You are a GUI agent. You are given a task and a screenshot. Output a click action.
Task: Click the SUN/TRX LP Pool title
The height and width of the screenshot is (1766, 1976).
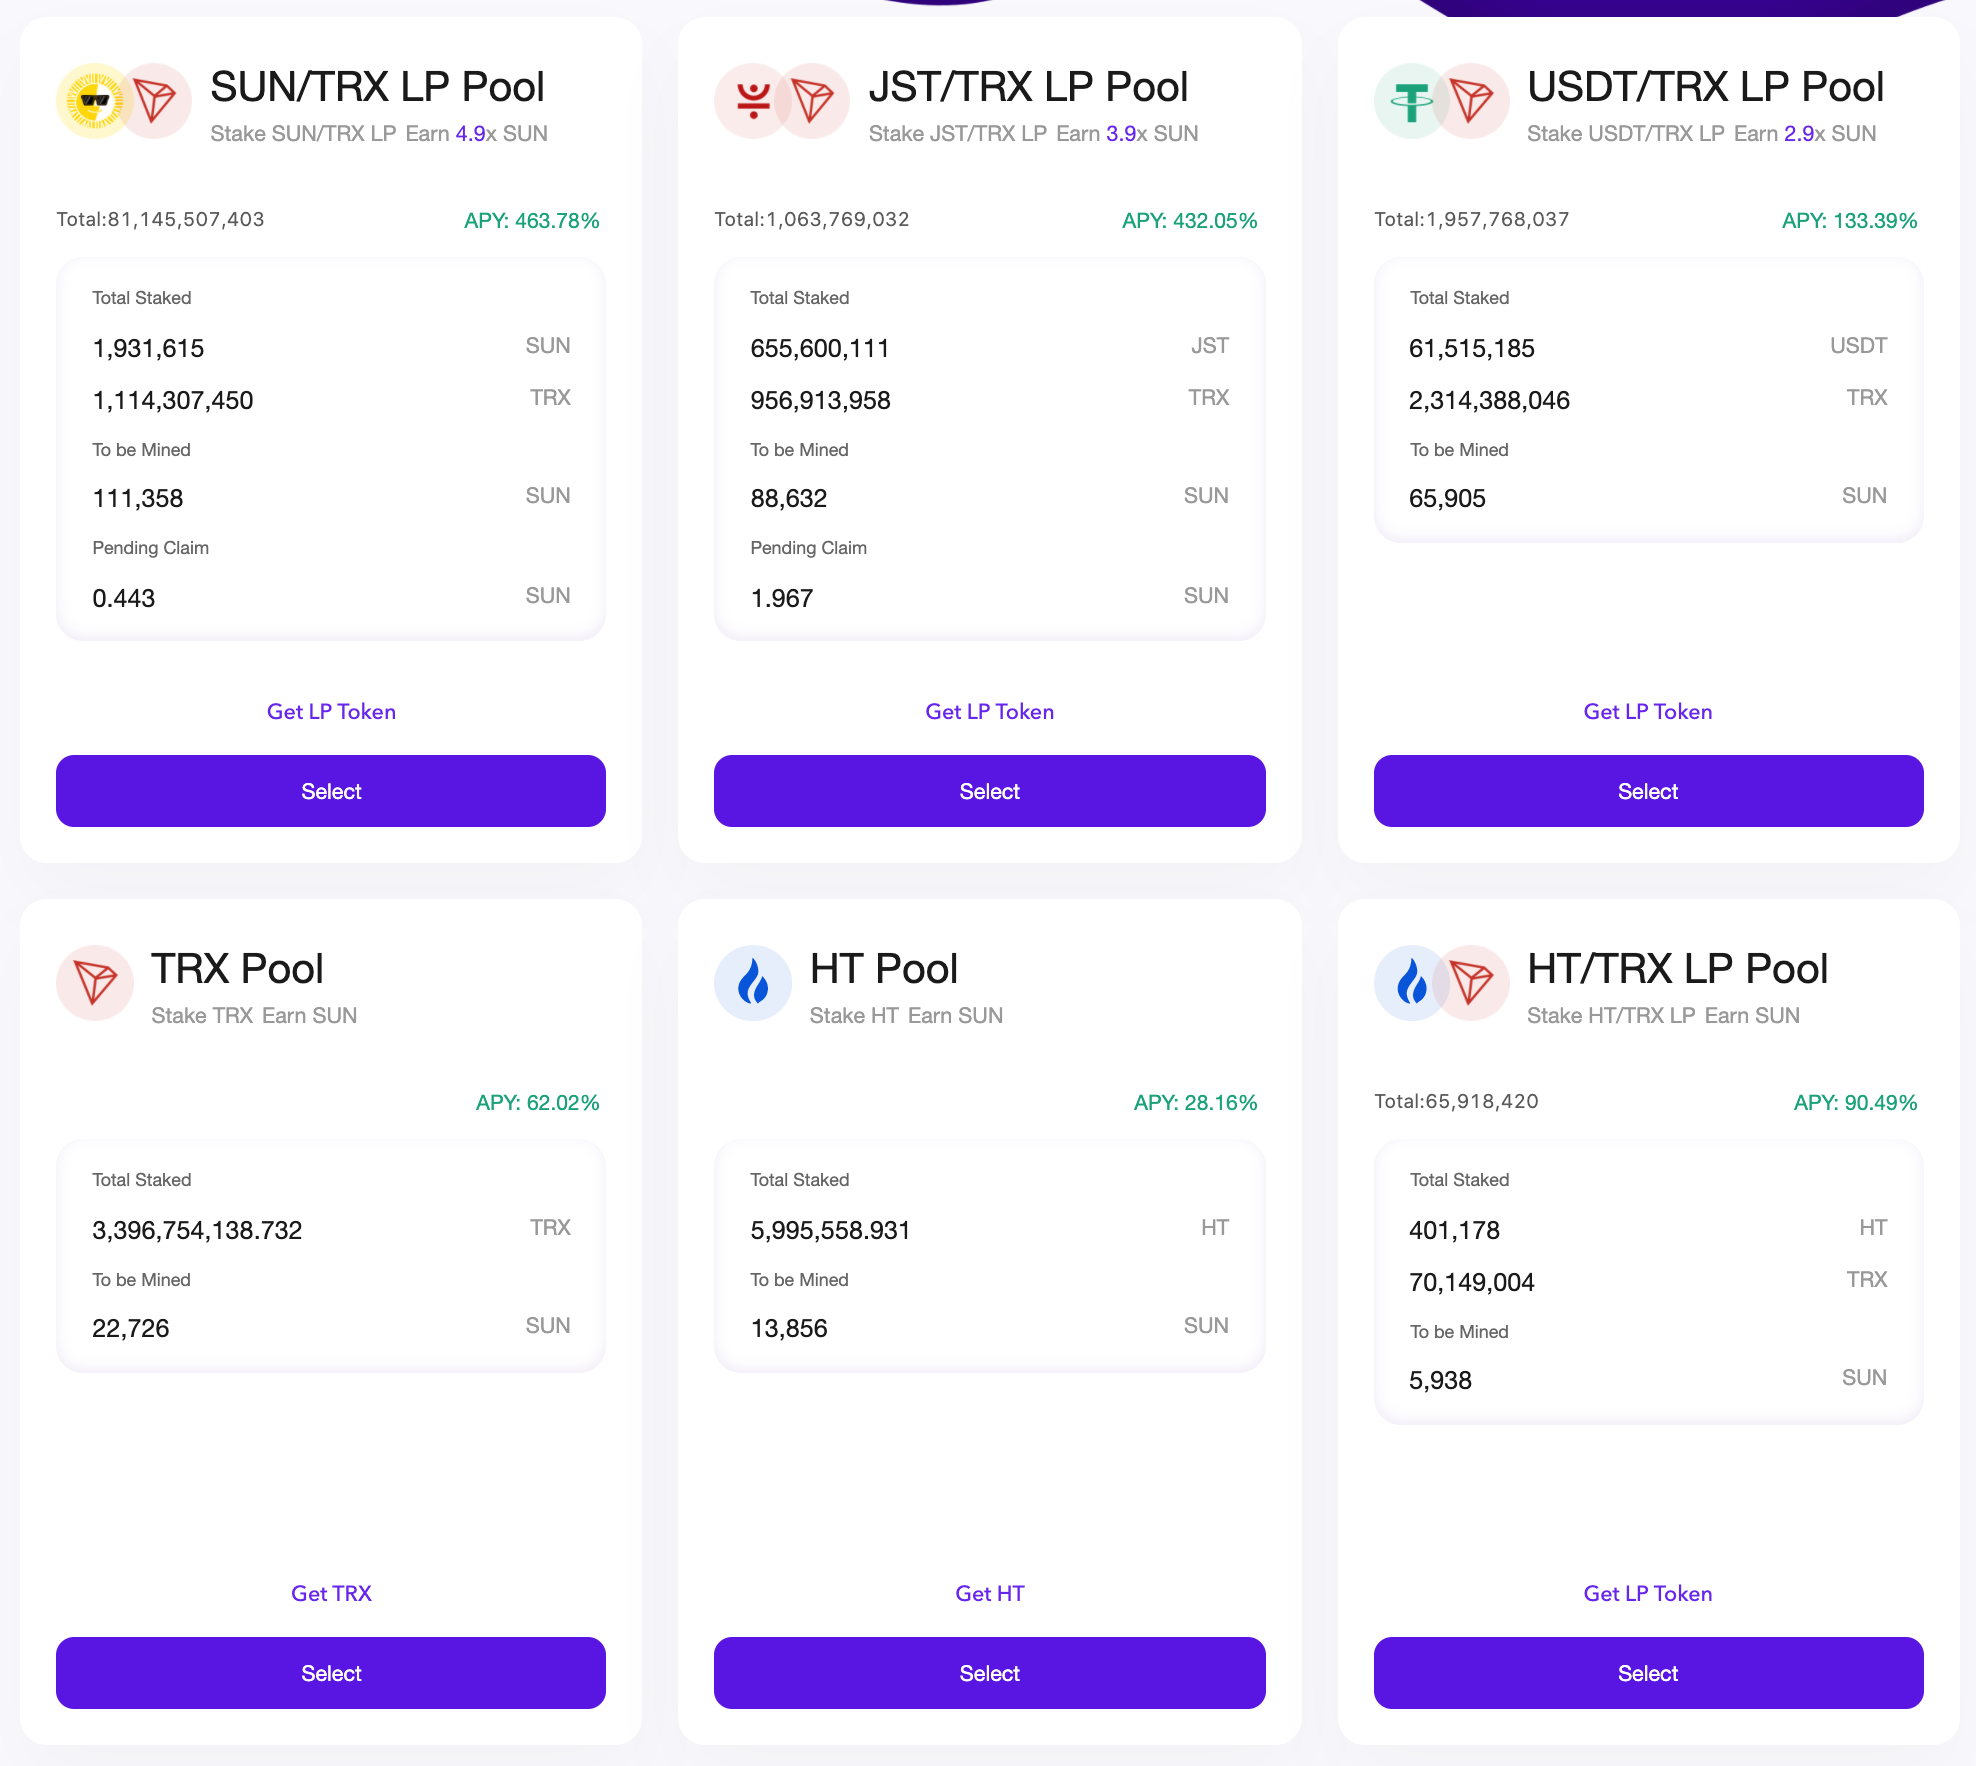[x=377, y=87]
